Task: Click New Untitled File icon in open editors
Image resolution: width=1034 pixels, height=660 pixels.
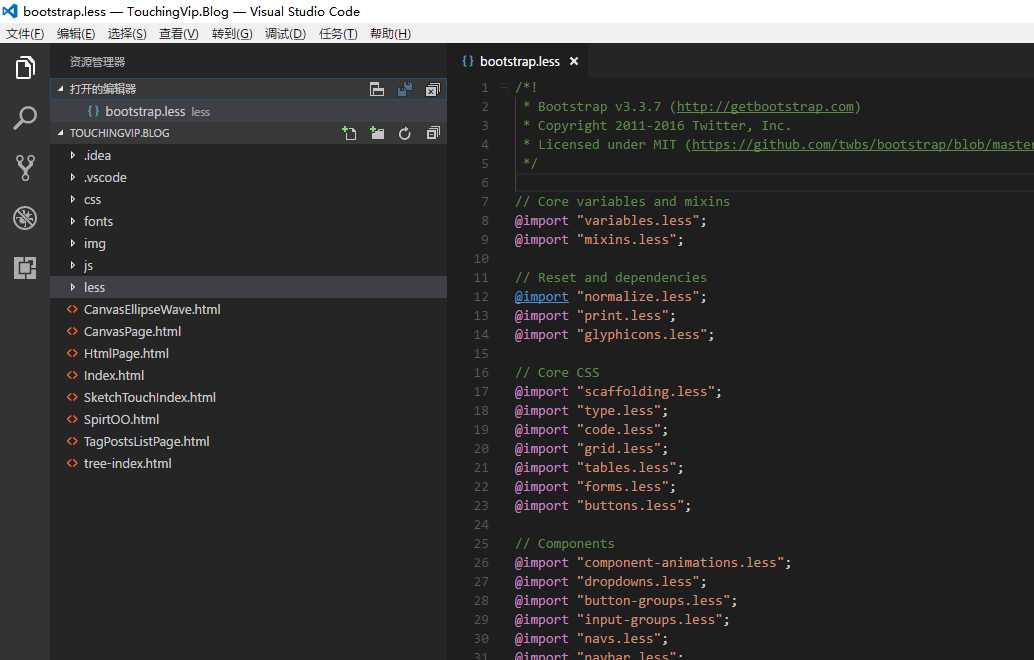Action: pos(377,89)
